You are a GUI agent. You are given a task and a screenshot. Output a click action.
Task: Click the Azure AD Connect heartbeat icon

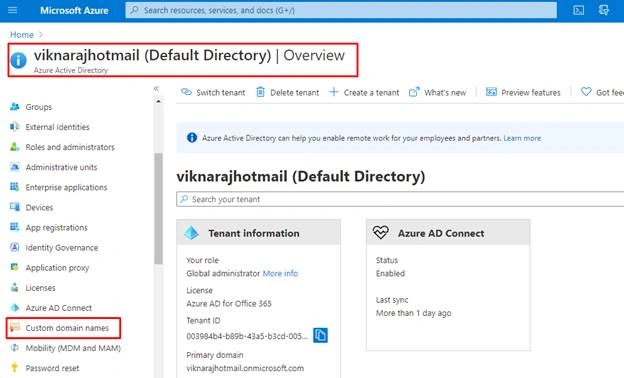pyautogui.click(x=380, y=232)
